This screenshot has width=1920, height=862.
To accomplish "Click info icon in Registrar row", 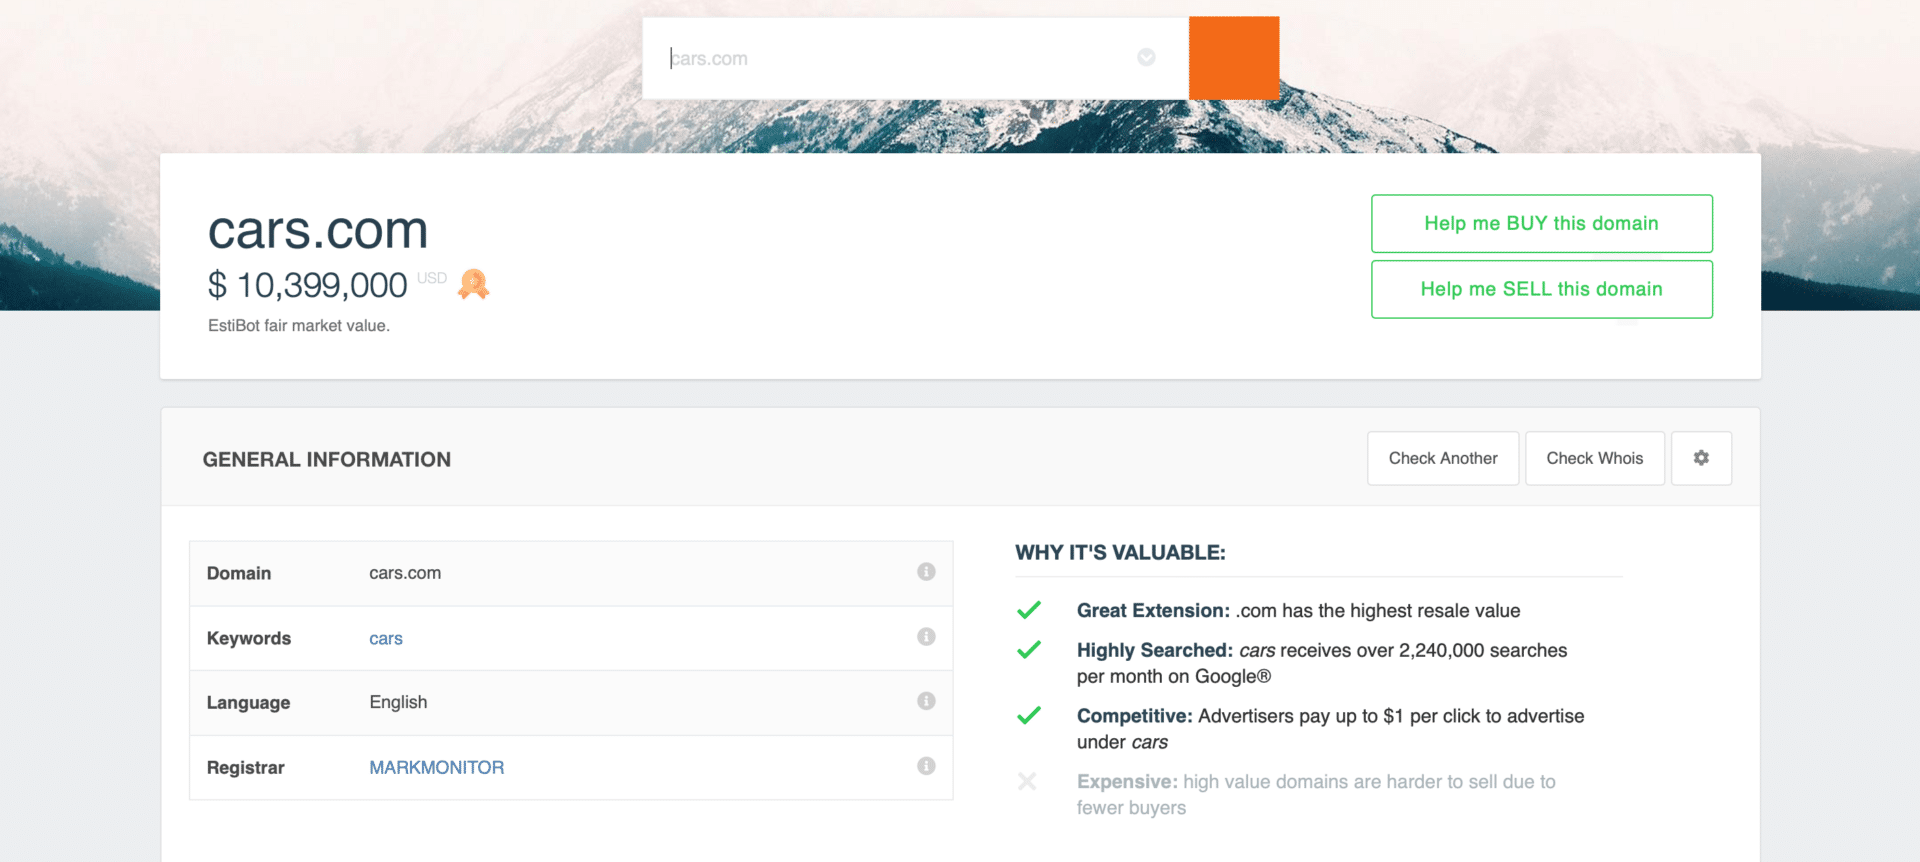I will click(x=926, y=766).
